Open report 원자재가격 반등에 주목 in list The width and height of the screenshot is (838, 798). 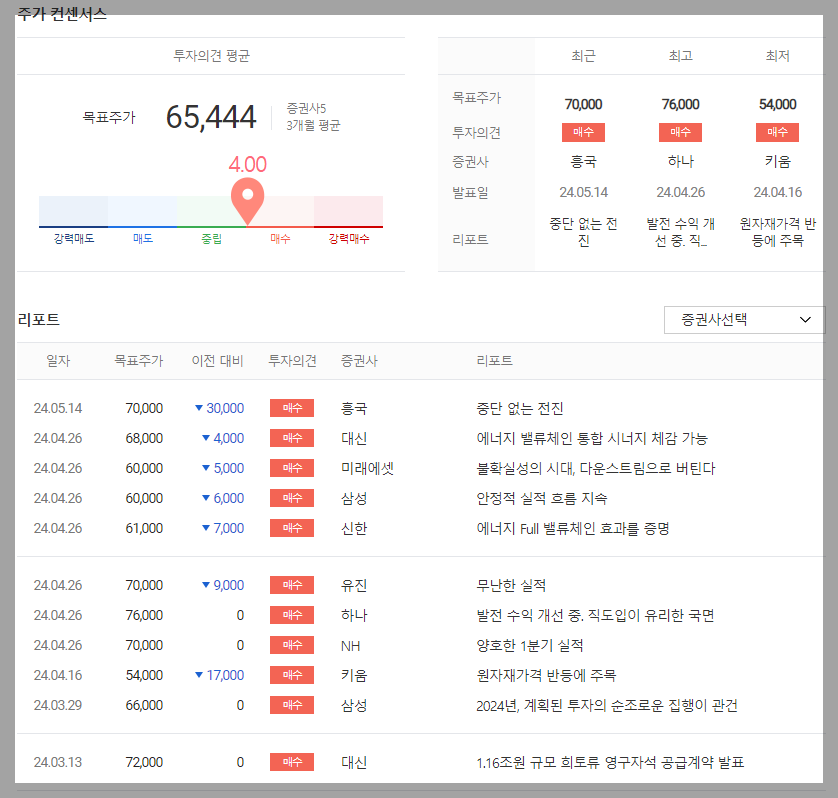click(546, 675)
